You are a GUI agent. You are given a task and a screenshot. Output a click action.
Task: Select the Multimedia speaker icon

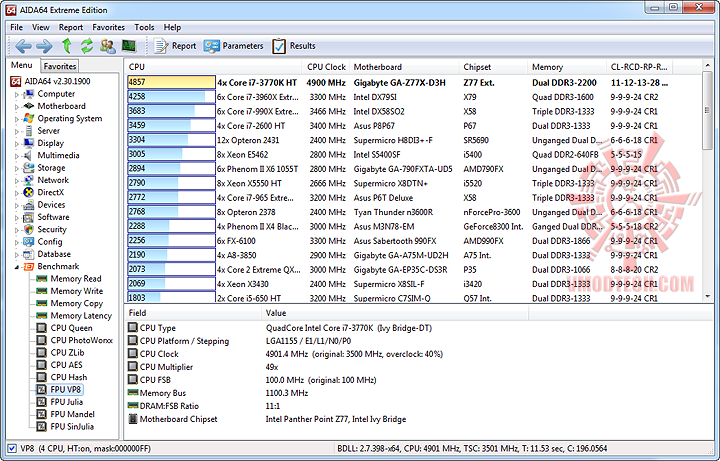click(x=29, y=156)
